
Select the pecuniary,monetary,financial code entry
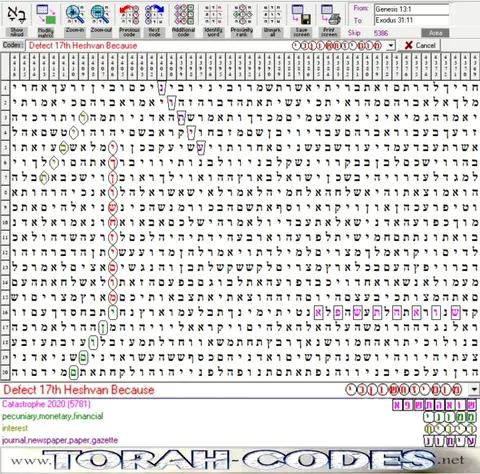click(x=53, y=416)
